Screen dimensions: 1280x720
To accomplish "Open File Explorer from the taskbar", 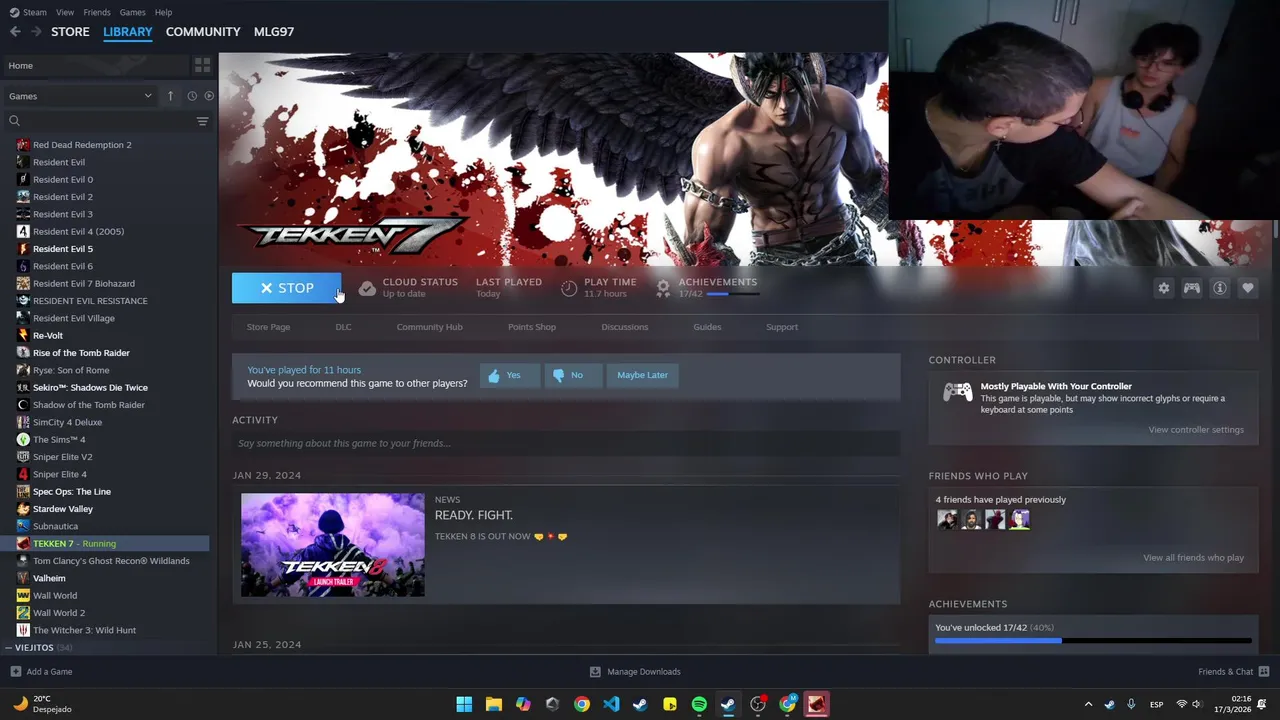I will coord(493,704).
